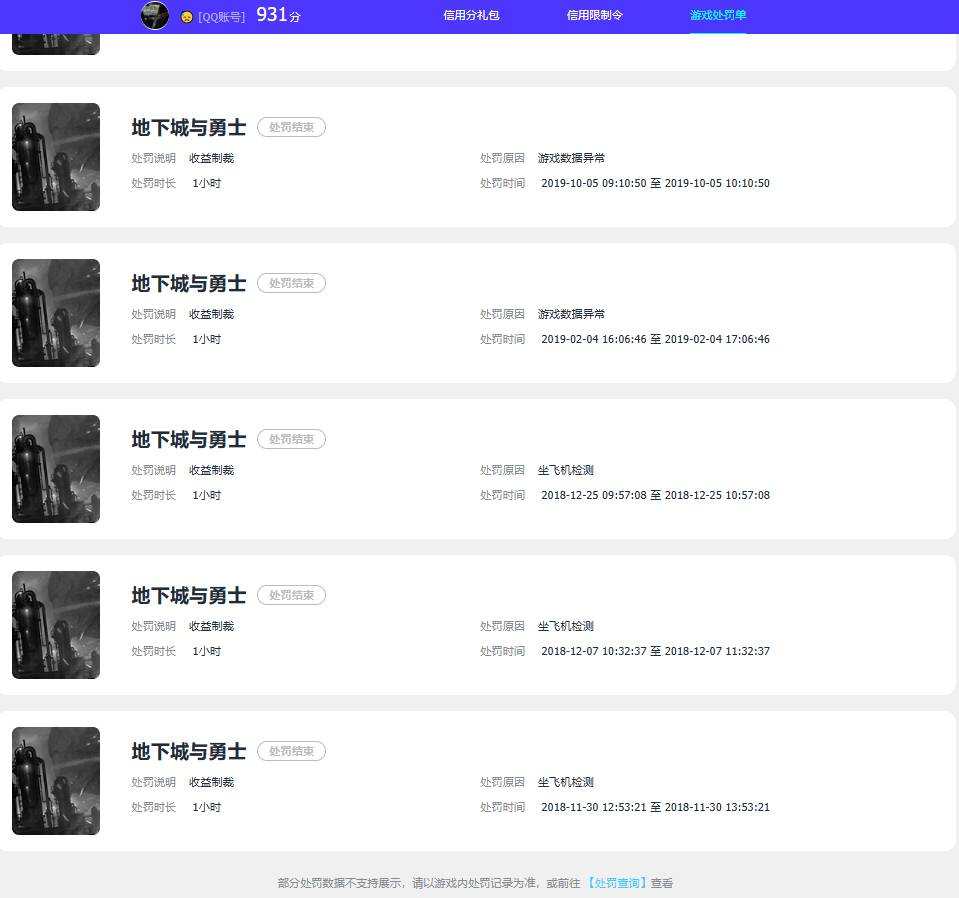Click 地下城与勇士 title of the 2019-02-04 record
Image resolution: width=959 pixels, height=898 pixels.
(188, 283)
